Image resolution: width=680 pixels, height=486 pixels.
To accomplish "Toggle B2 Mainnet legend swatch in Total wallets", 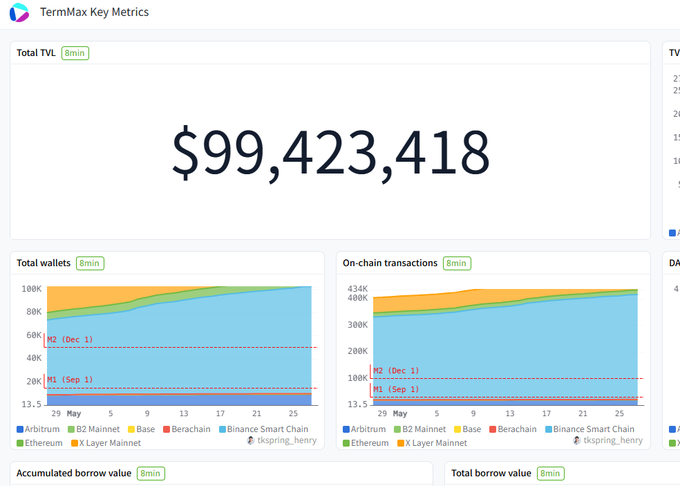I will [71, 429].
